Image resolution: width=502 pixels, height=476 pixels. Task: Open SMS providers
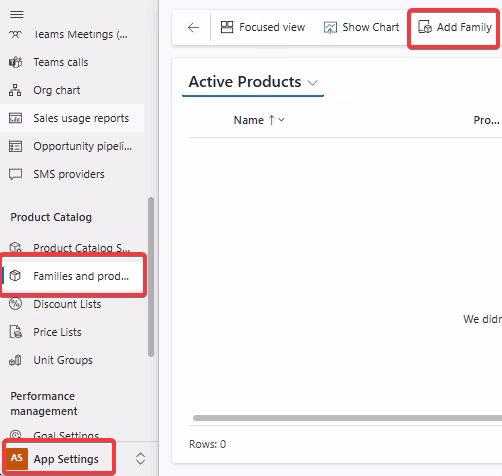[72, 174]
